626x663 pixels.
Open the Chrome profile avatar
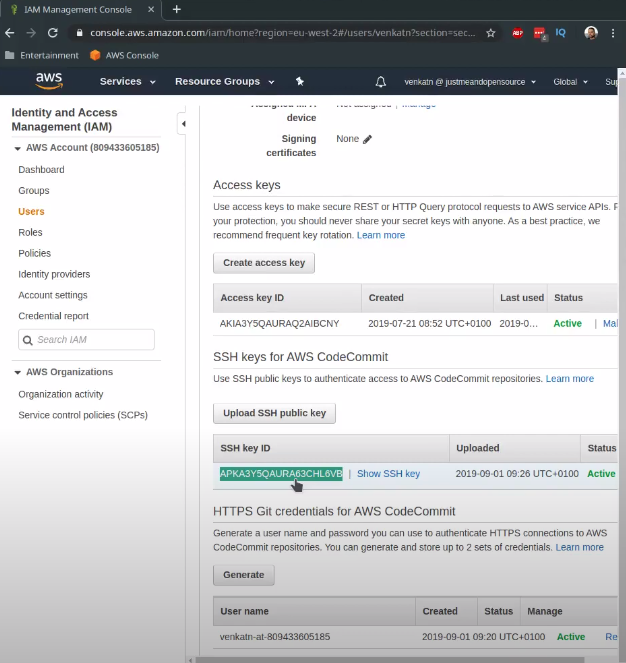point(590,33)
